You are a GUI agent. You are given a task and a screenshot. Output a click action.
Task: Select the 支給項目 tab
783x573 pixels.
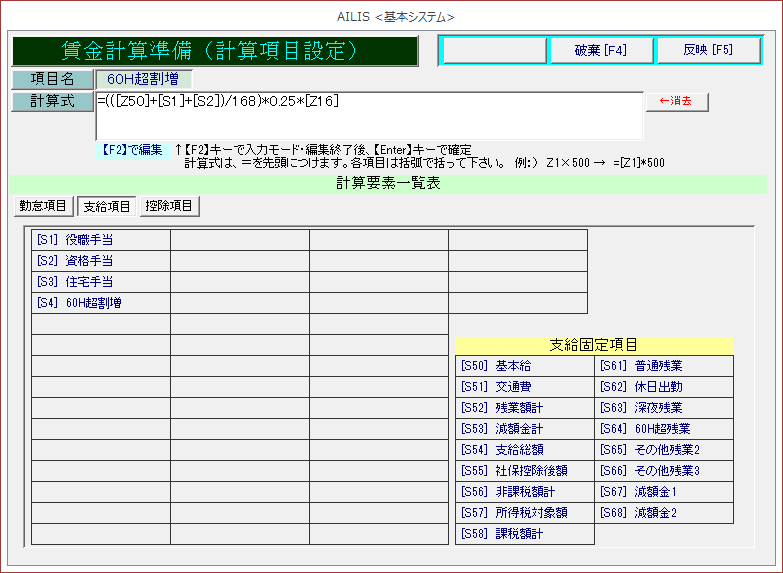pyautogui.click(x=106, y=206)
